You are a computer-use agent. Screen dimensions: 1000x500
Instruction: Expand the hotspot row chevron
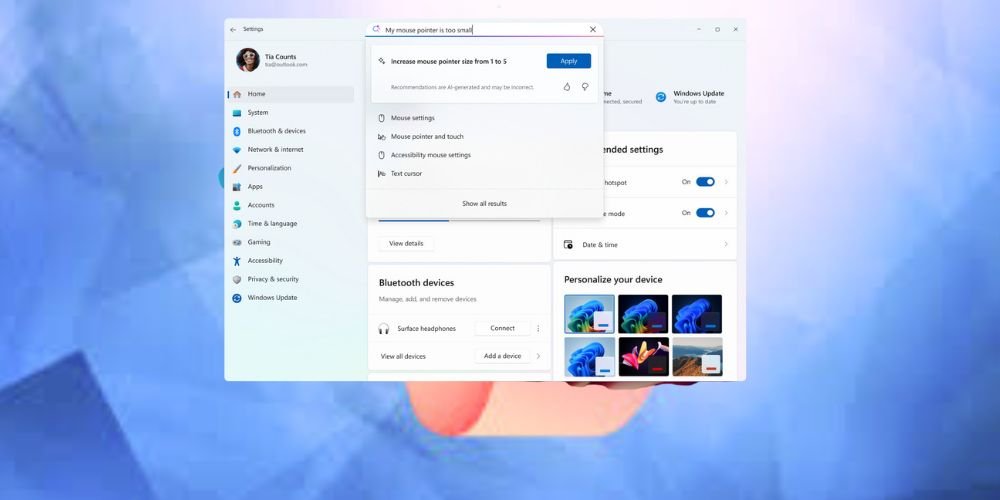point(726,182)
